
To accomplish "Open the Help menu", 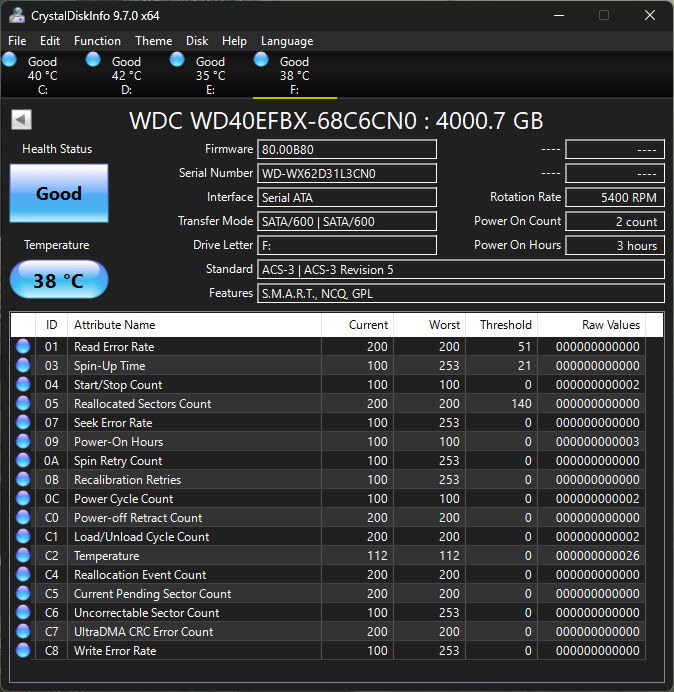I will pos(234,41).
